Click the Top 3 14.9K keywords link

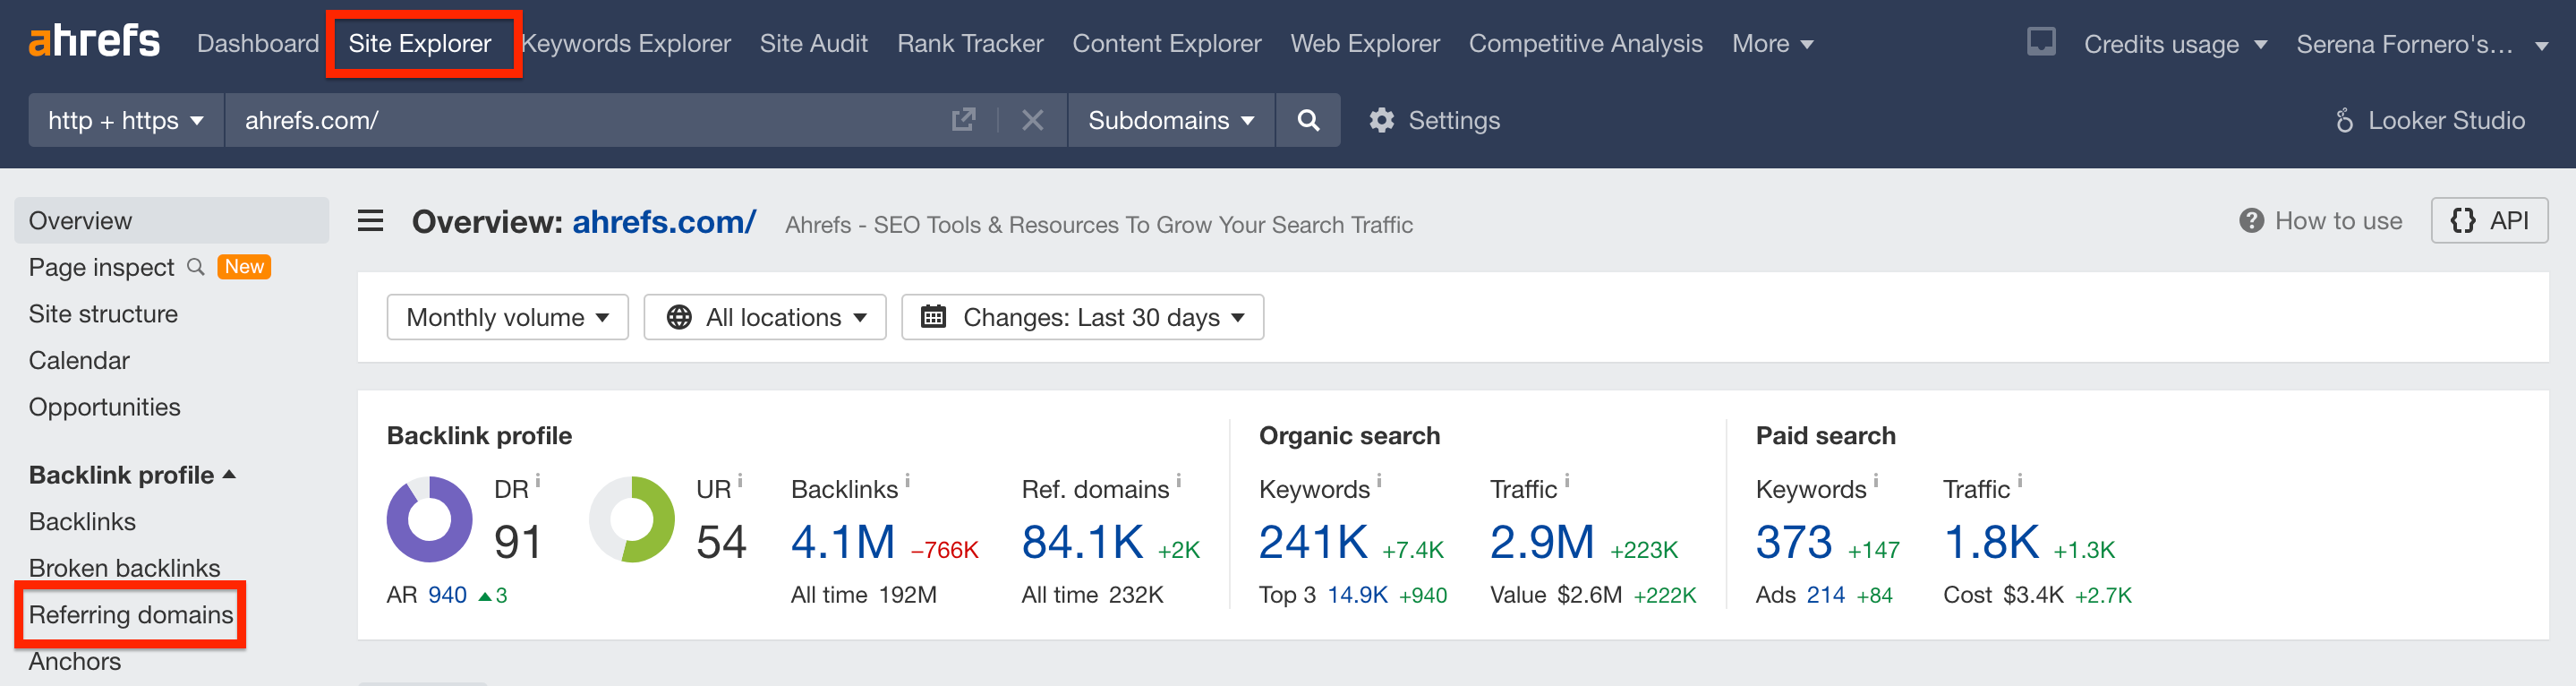pyautogui.click(x=1357, y=595)
